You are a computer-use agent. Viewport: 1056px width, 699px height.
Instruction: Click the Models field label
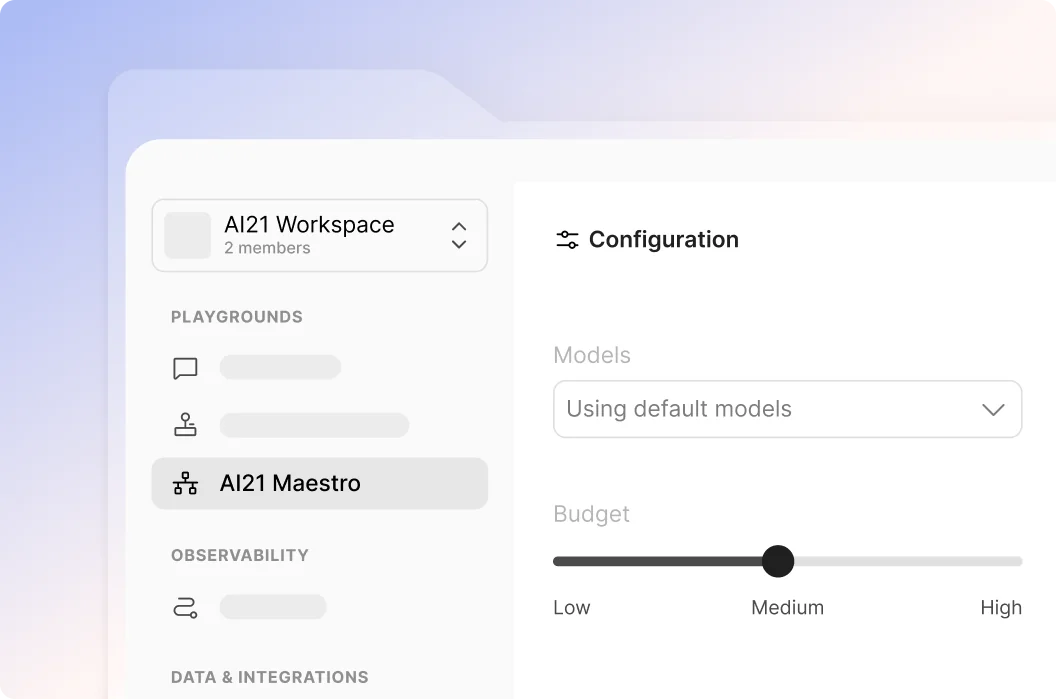tap(592, 356)
